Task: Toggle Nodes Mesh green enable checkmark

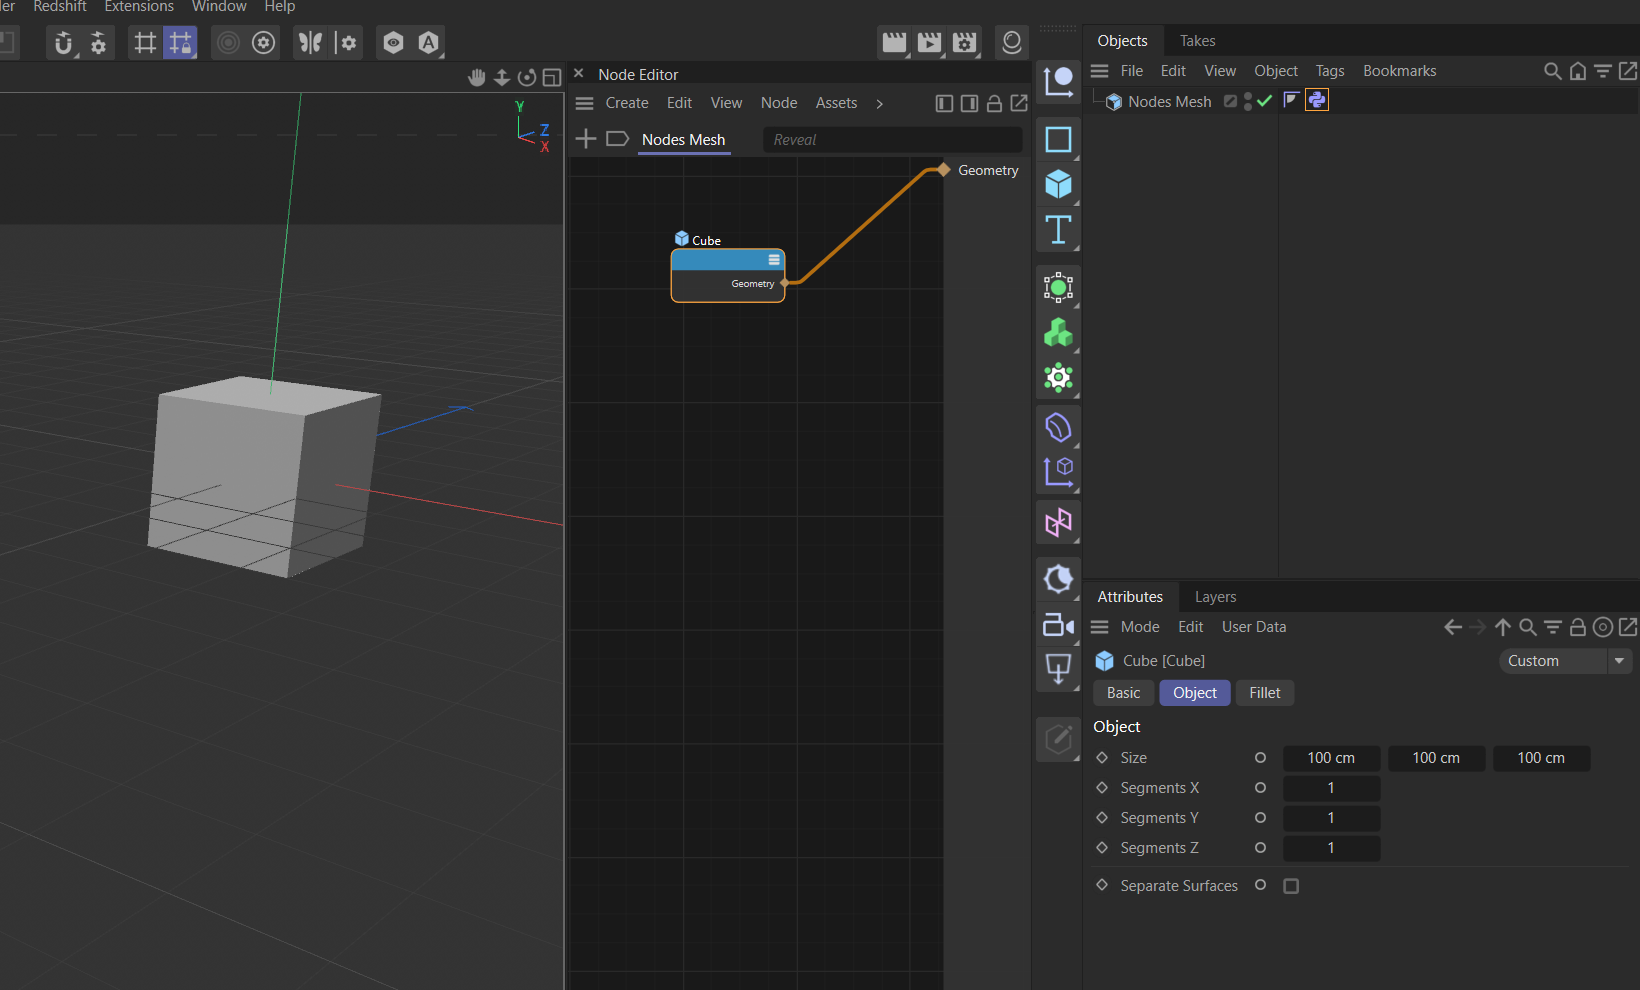Action: (1265, 101)
